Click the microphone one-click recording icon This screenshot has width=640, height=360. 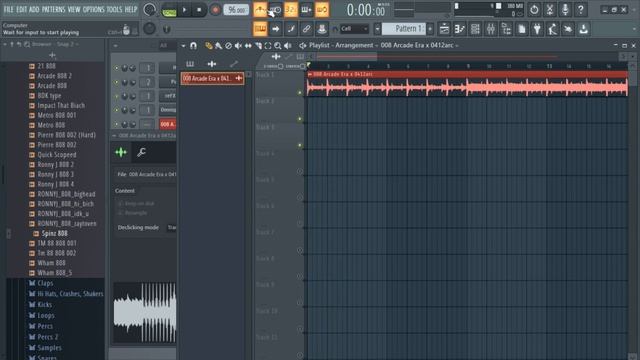[565, 9]
